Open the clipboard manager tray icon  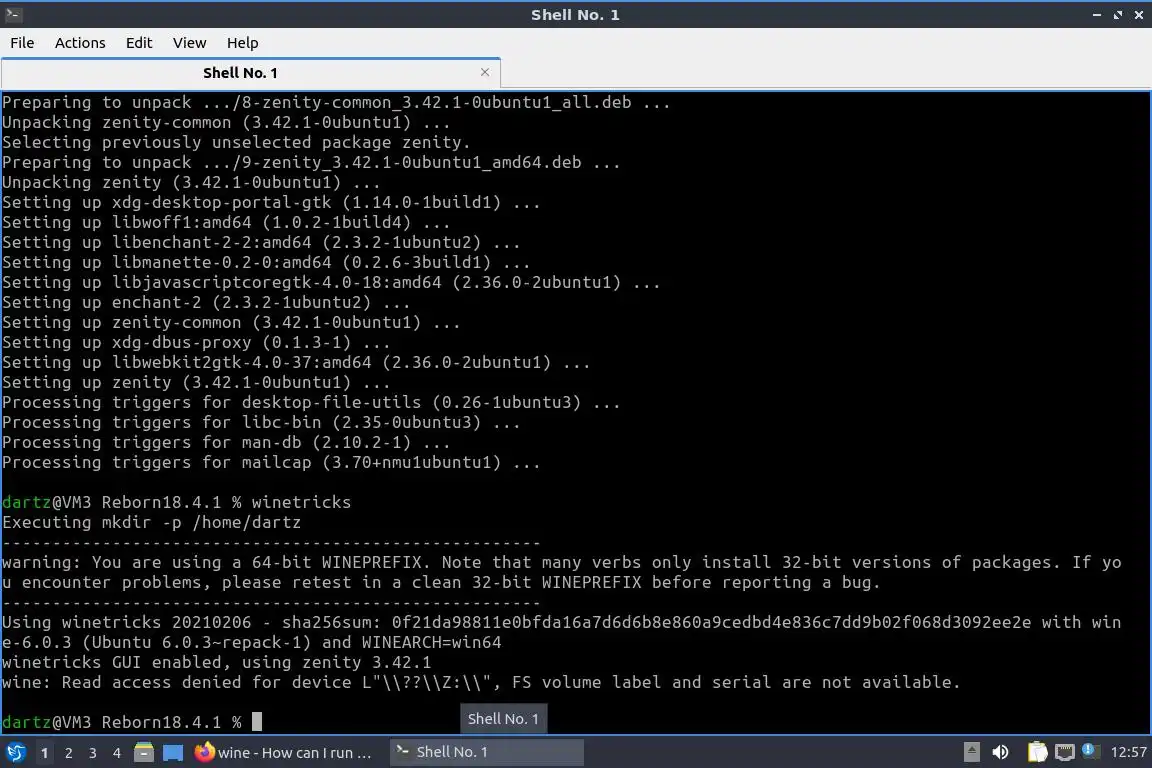click(x=1037, y=752)
